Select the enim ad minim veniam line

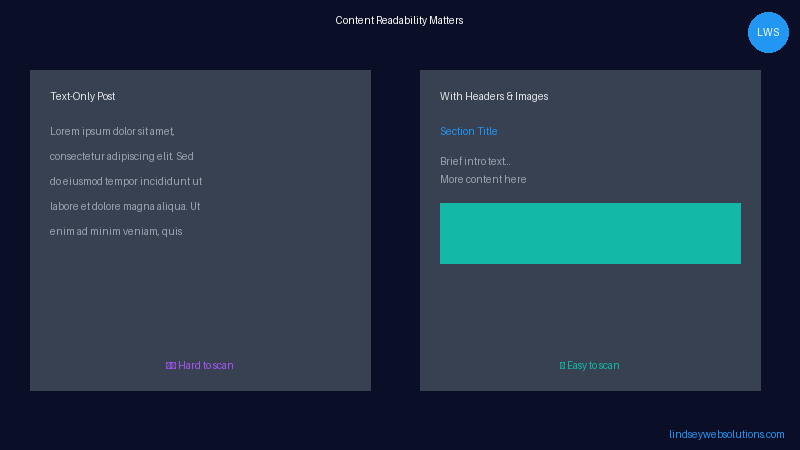(116, 231)
